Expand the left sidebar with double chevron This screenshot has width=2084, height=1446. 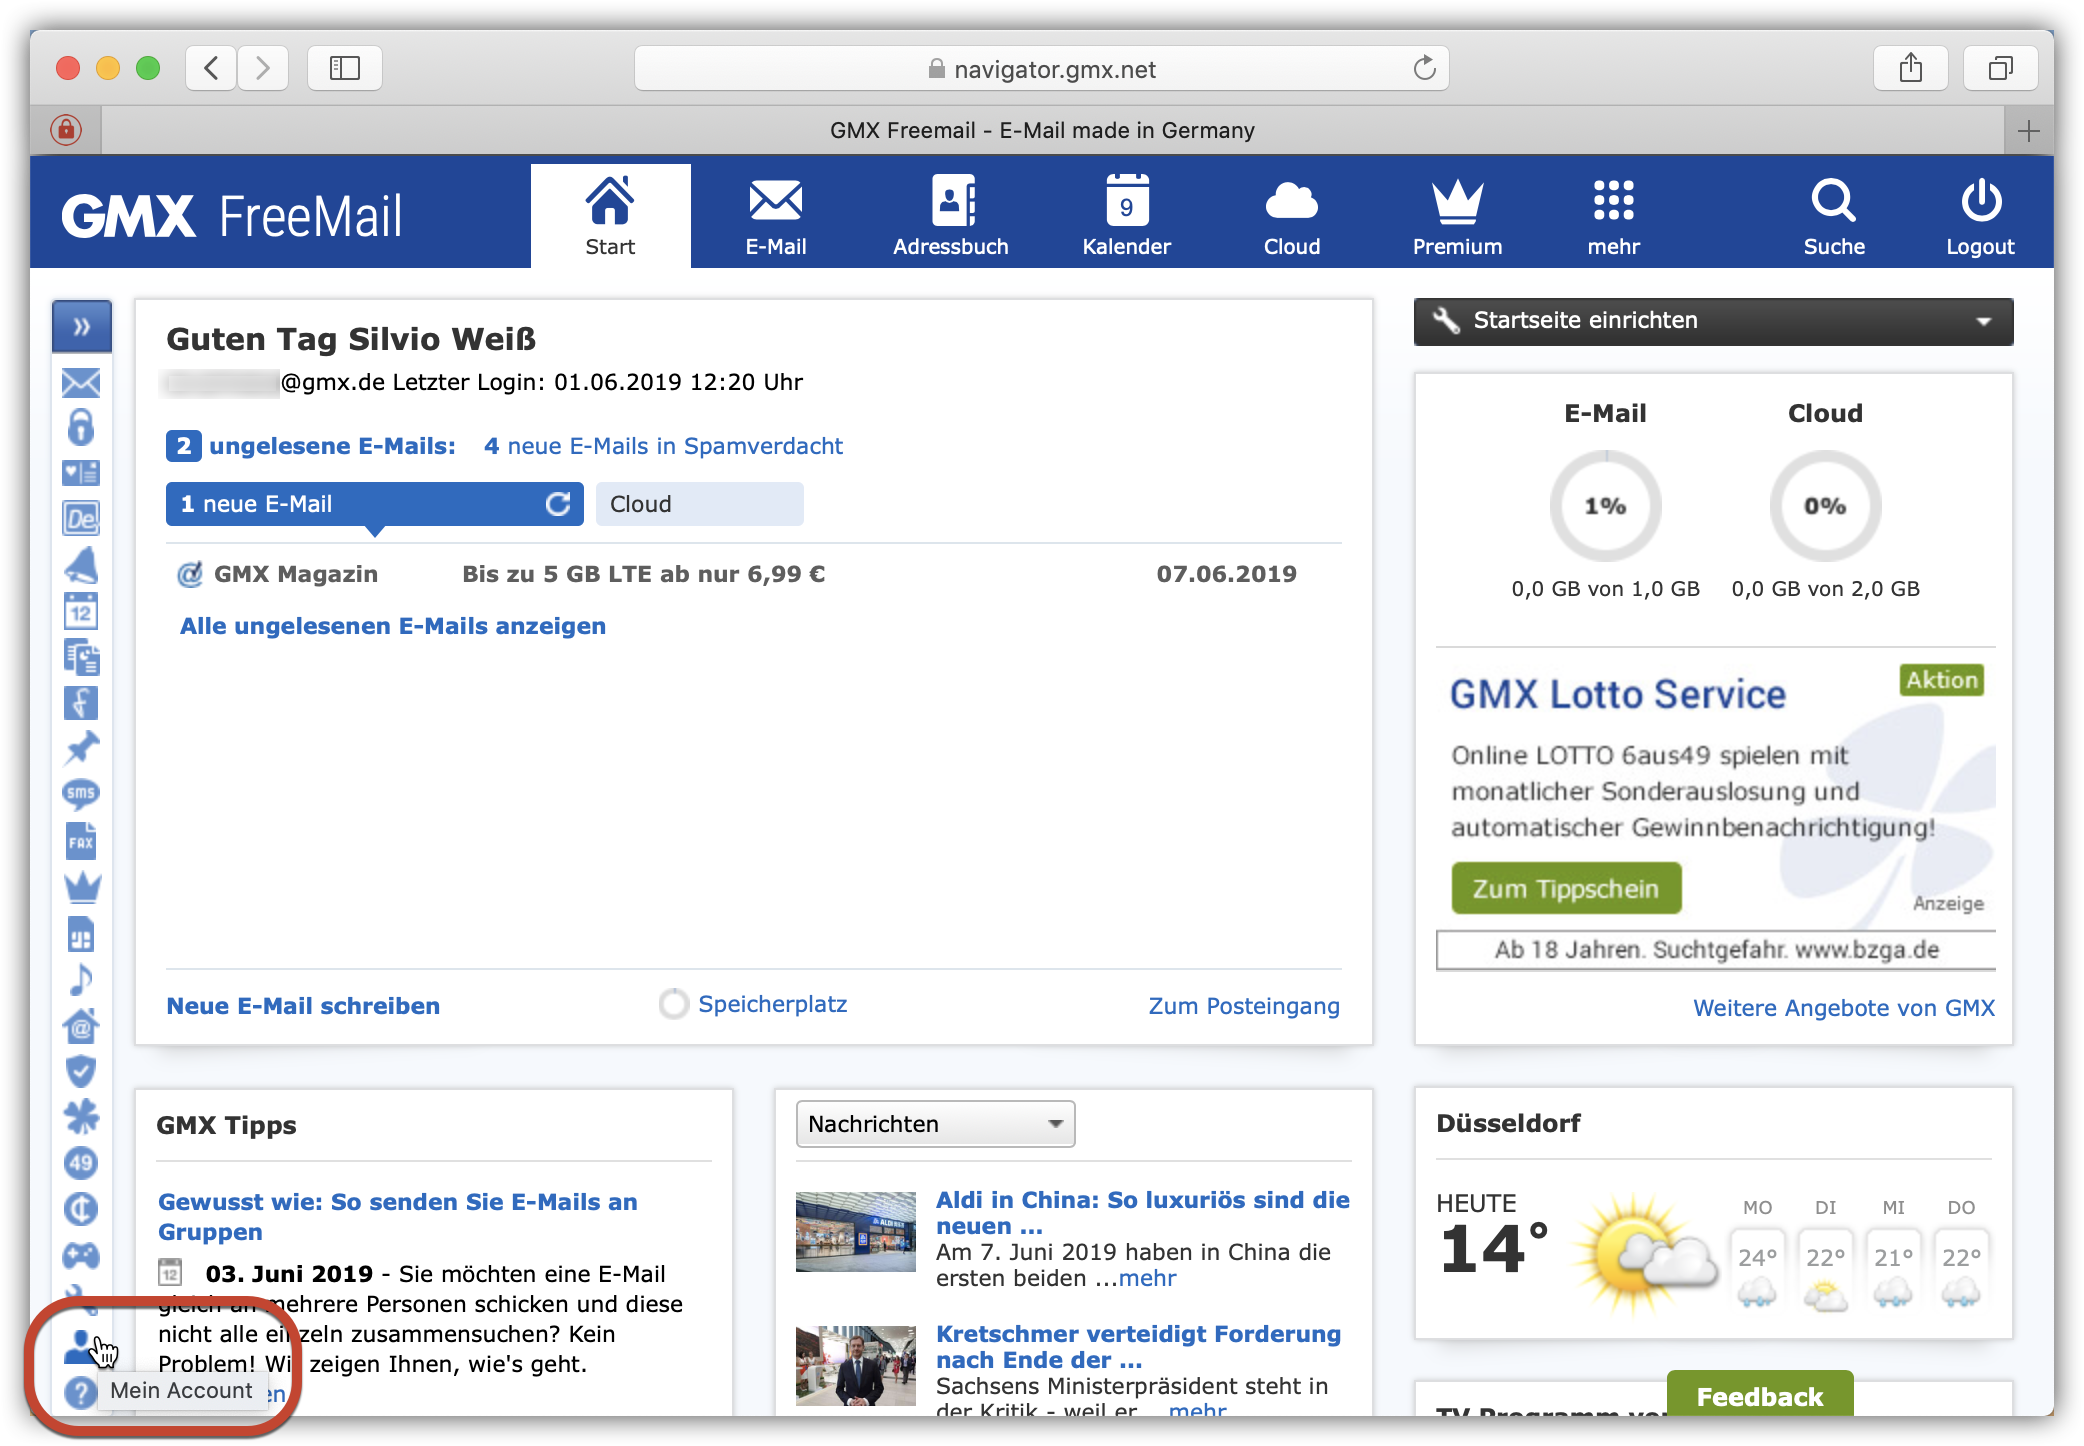point(82,326)
